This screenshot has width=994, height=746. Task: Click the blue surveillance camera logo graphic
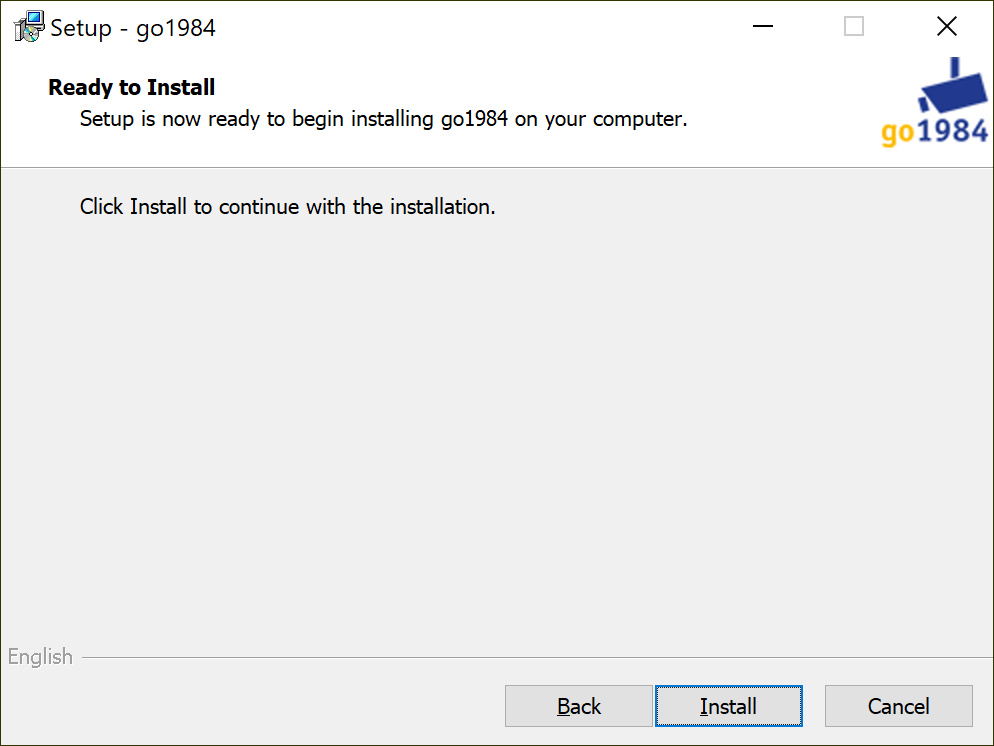coord(953,86)
